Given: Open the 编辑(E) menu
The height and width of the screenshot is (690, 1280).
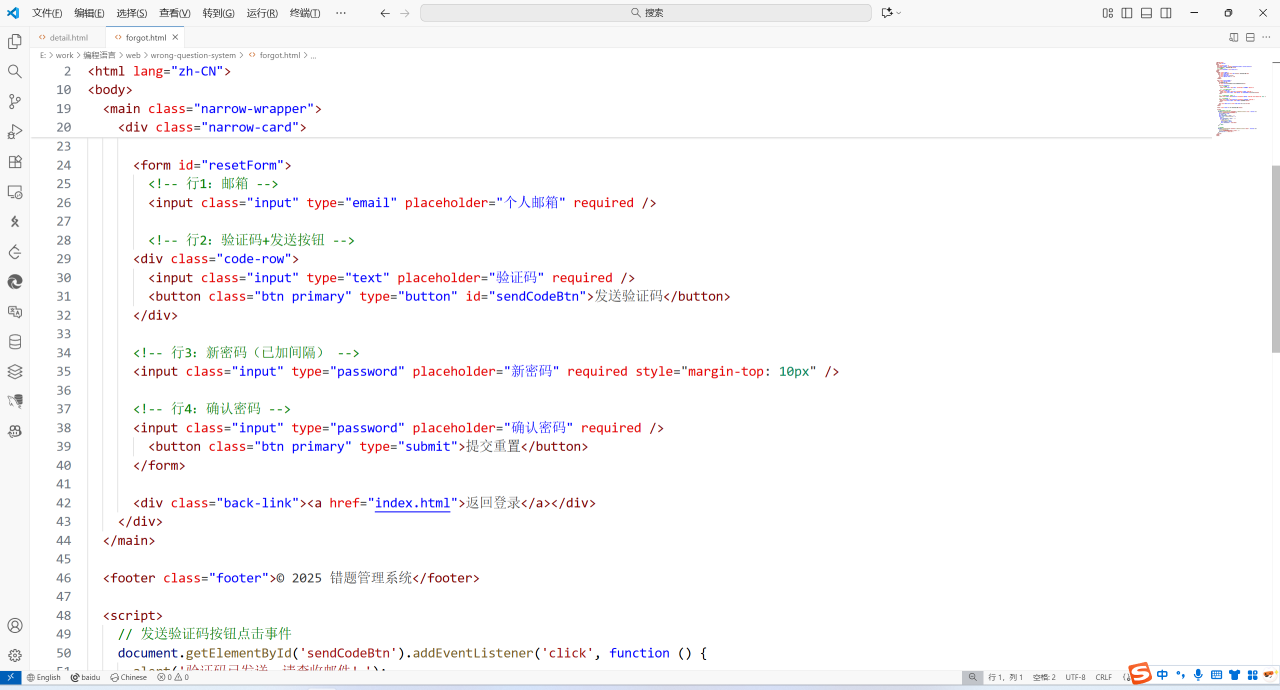Looking at the screenshot, I should (89, 13).
